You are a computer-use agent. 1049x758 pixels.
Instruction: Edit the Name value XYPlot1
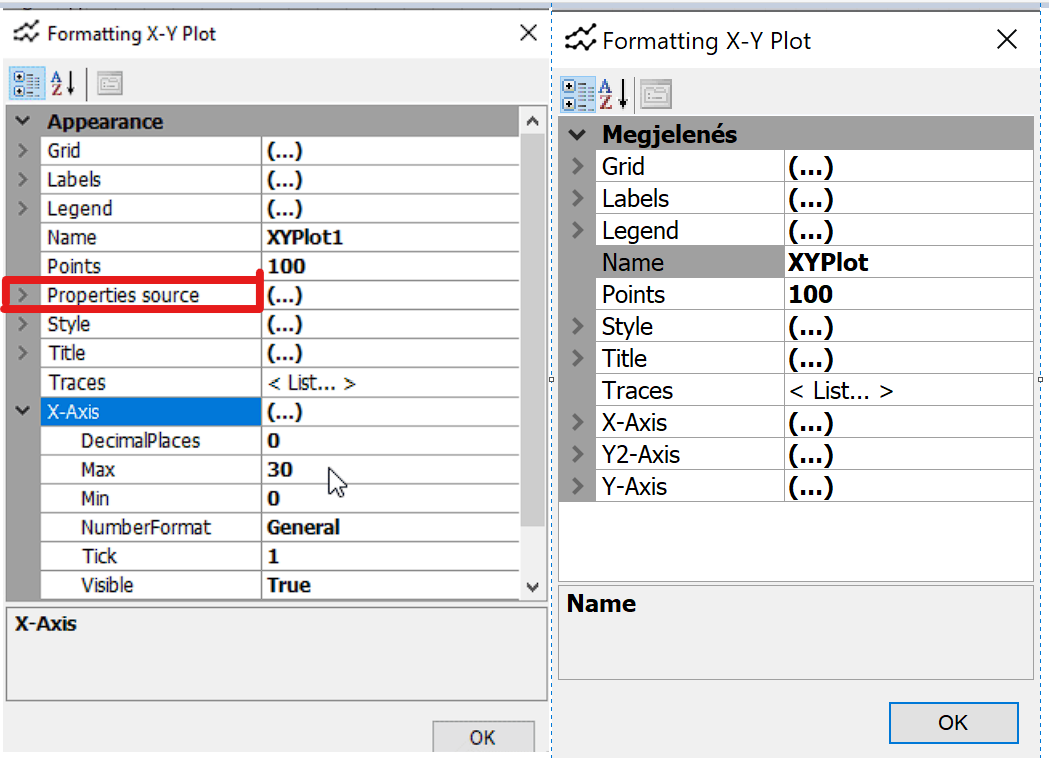tap(390, 238)
